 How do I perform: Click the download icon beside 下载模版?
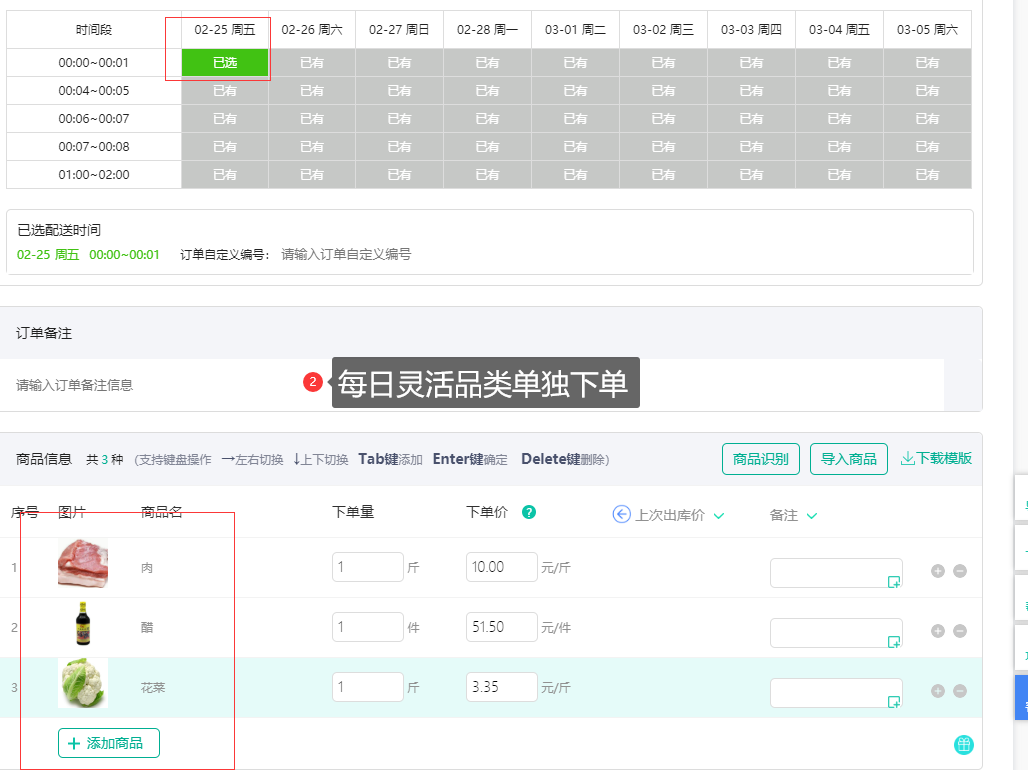tap(906, 459)
